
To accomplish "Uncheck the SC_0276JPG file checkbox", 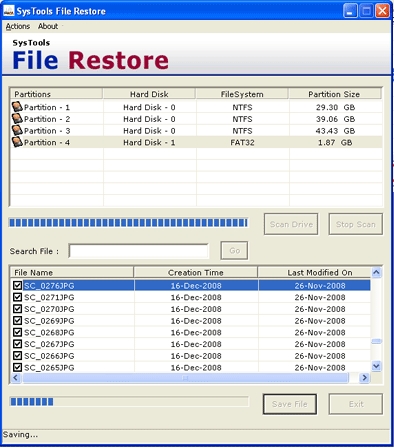I will pyautogui.click(x=17, y=285).
